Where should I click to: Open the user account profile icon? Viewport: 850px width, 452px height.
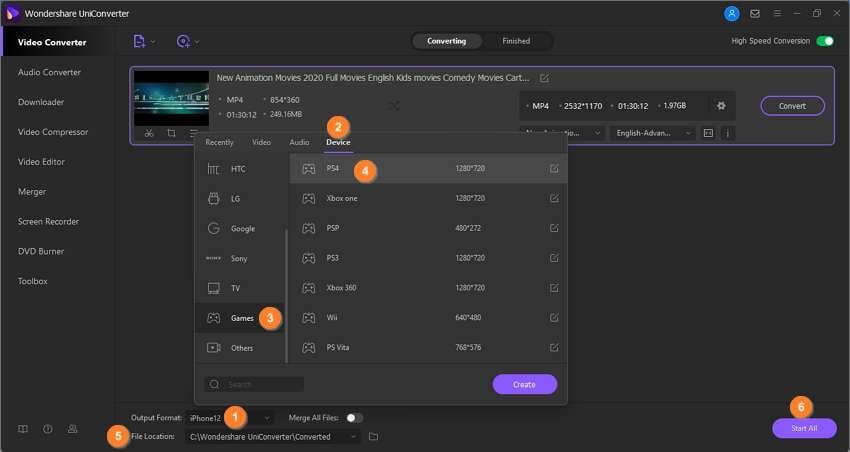[731, 14]
